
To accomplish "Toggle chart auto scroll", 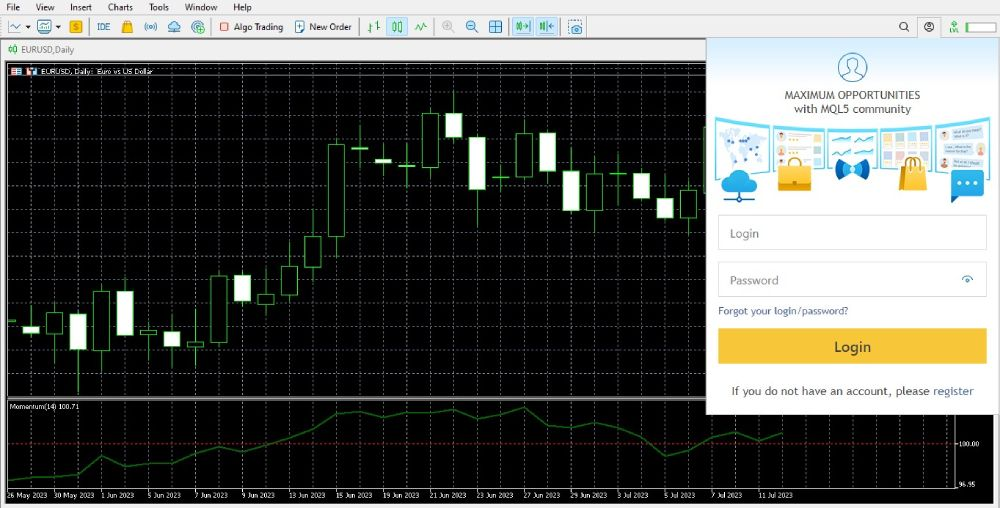I will (522, 27).
